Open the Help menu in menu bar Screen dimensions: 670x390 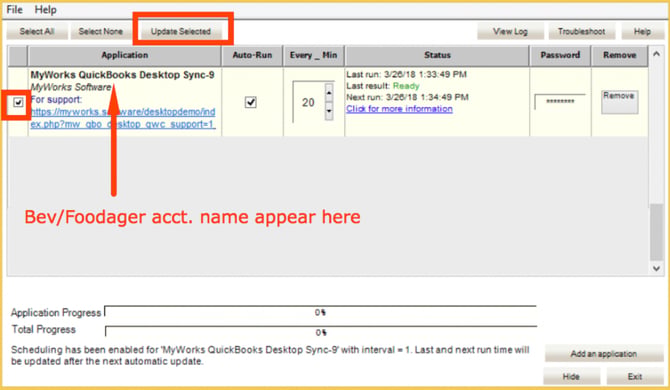point(45,9)
